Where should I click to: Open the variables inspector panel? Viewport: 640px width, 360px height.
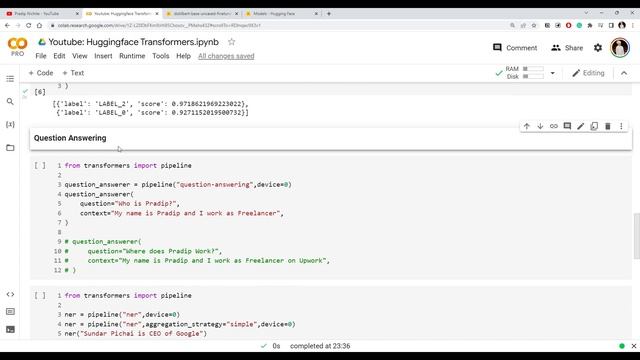(10, 124)
